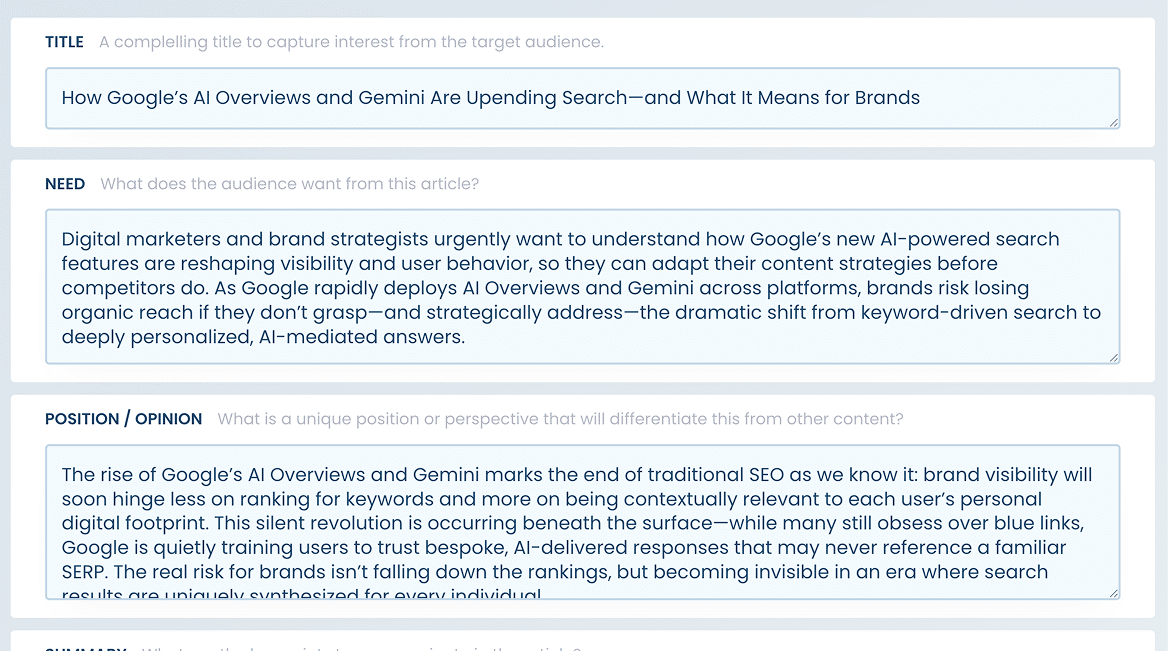Click the Position / Opinion resize grip icon
1168x651 pixels.
point(1114,592)
